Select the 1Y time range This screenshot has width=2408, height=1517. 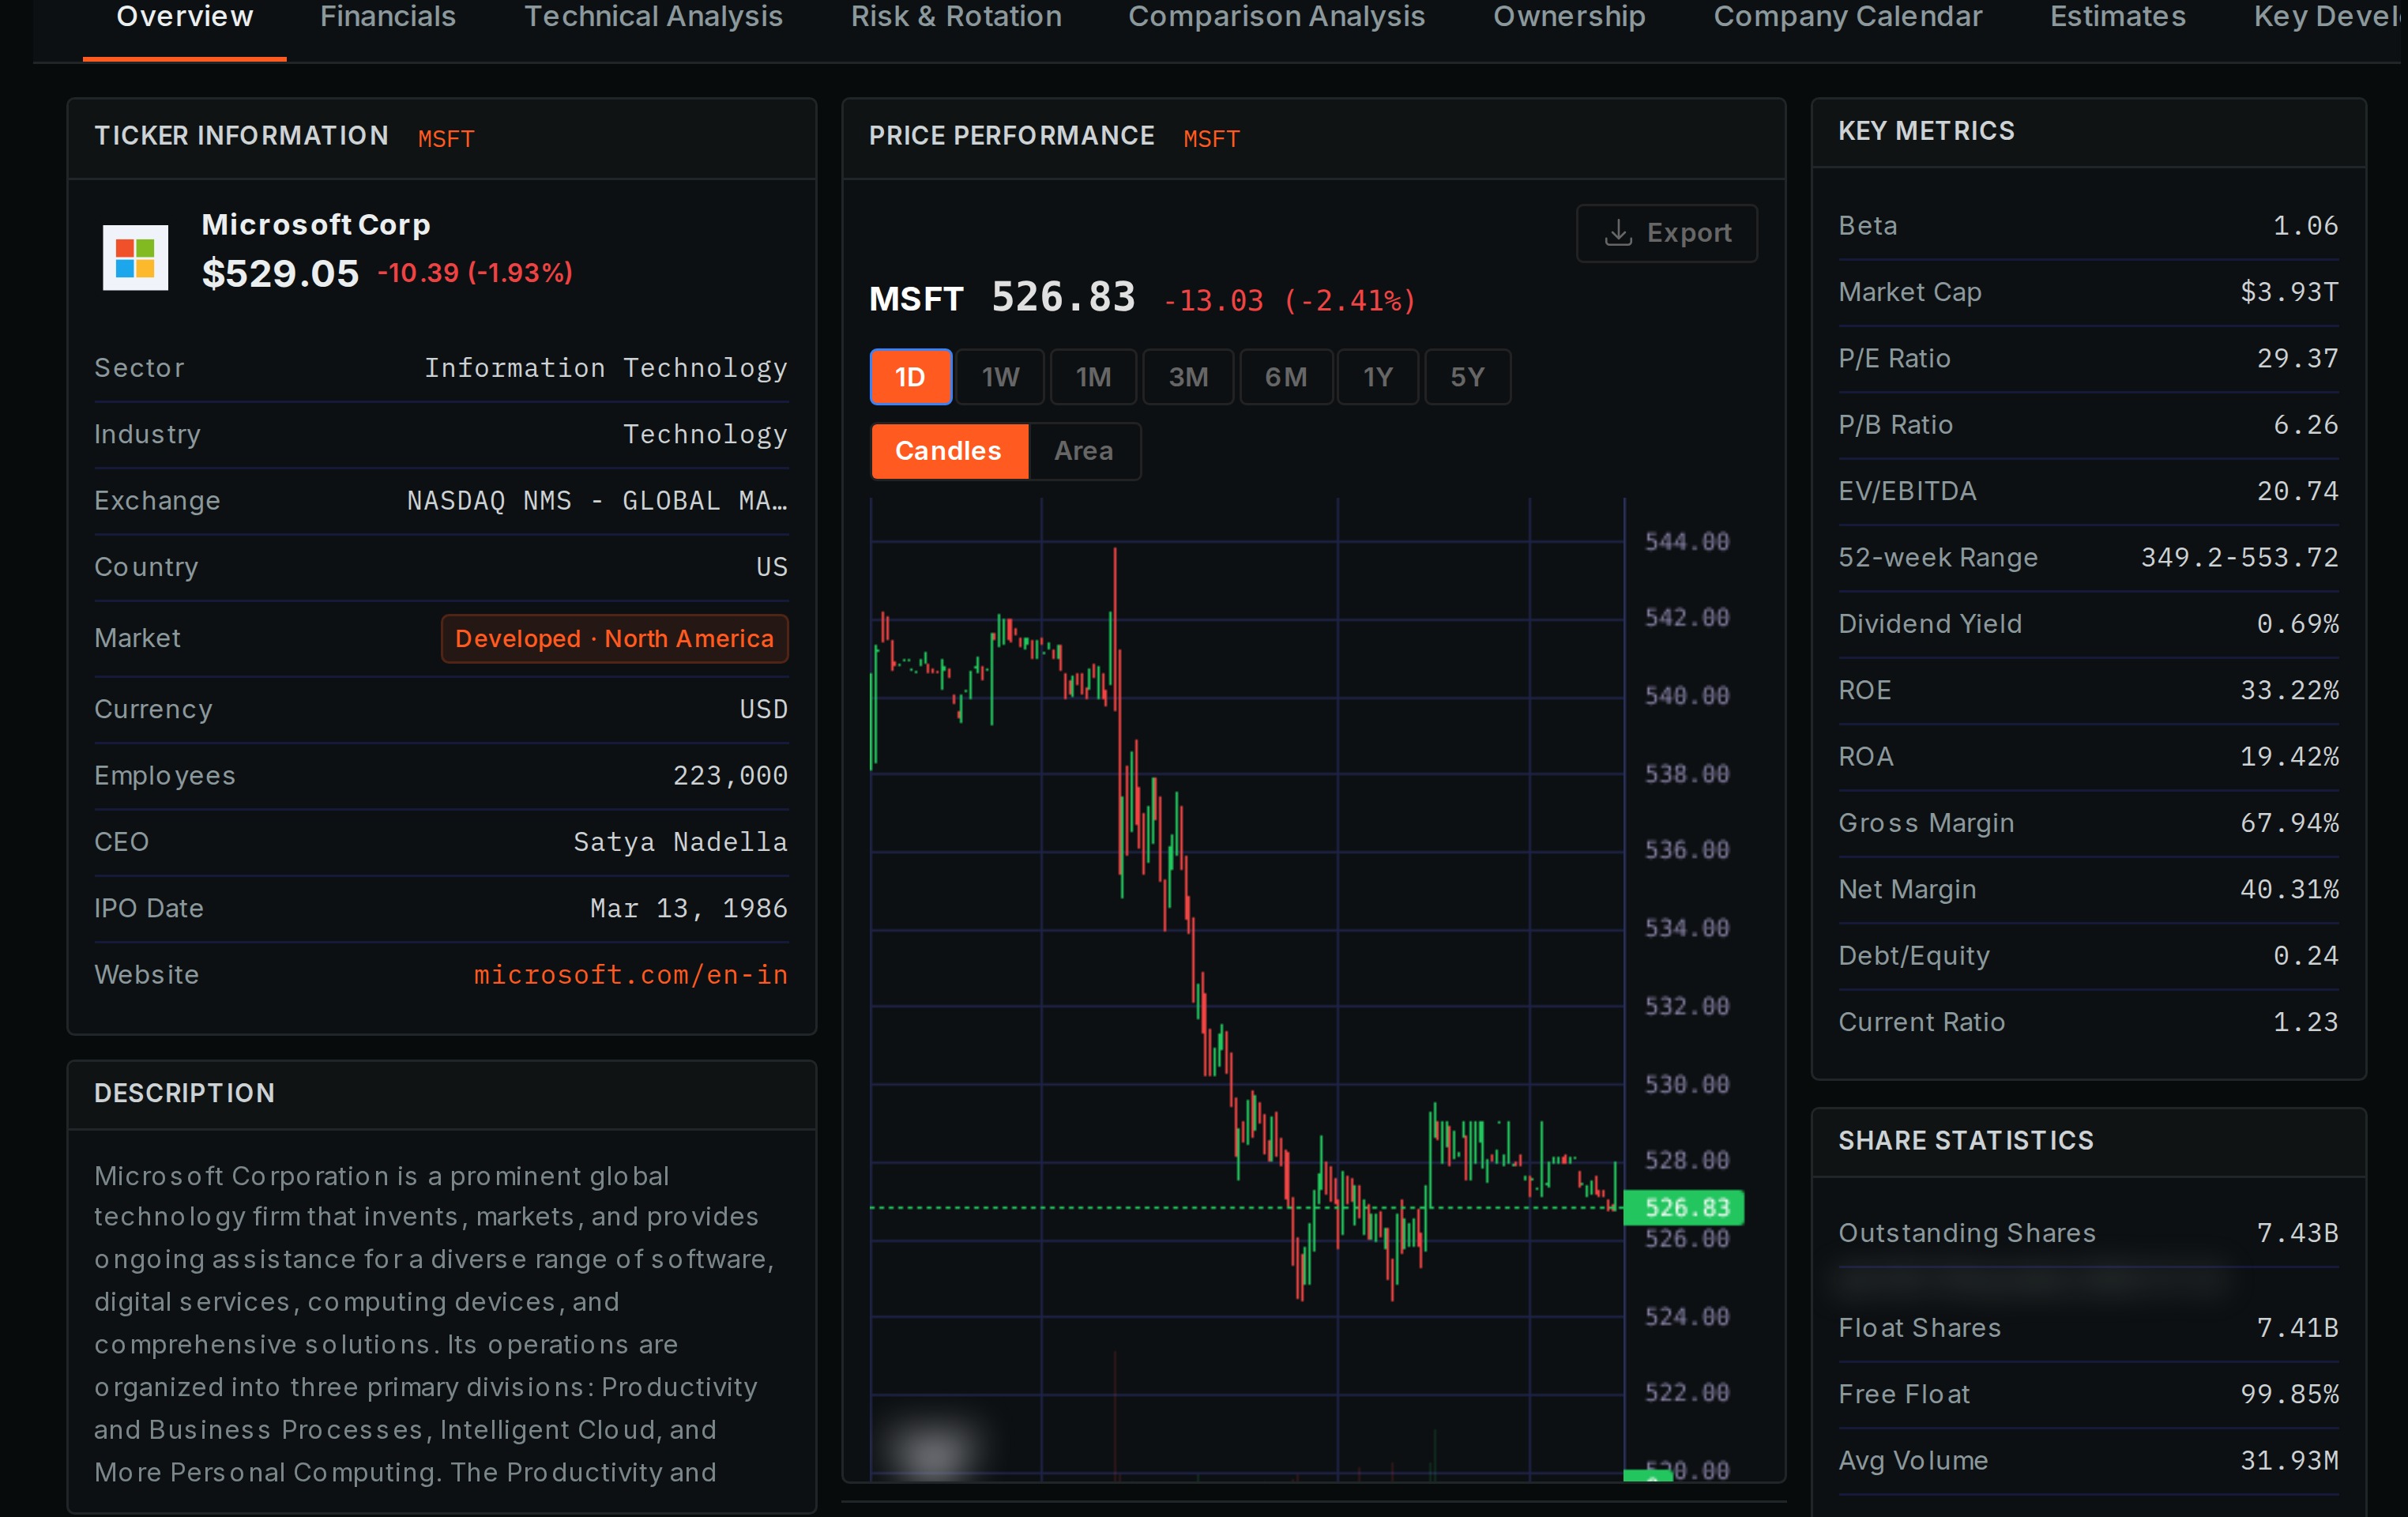pos(1378,377)
